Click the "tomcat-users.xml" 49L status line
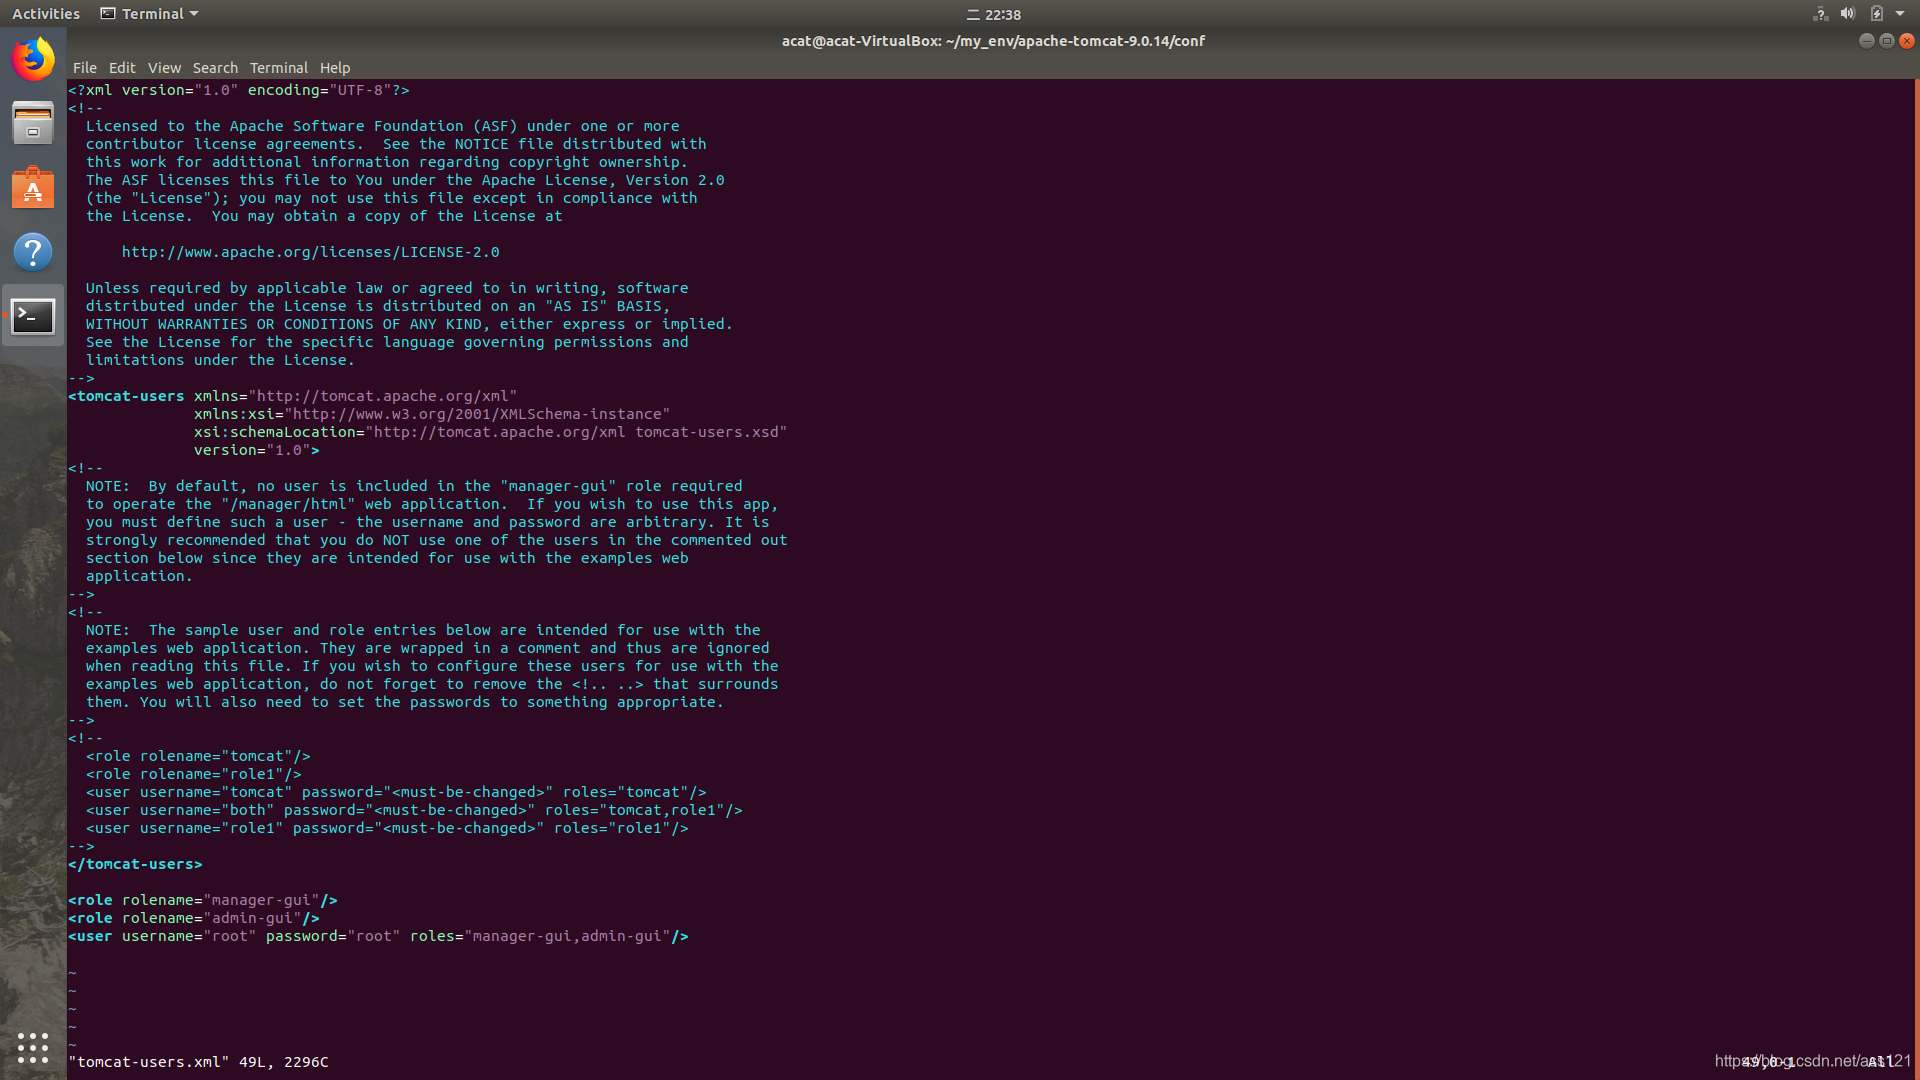 [198, 1062]
